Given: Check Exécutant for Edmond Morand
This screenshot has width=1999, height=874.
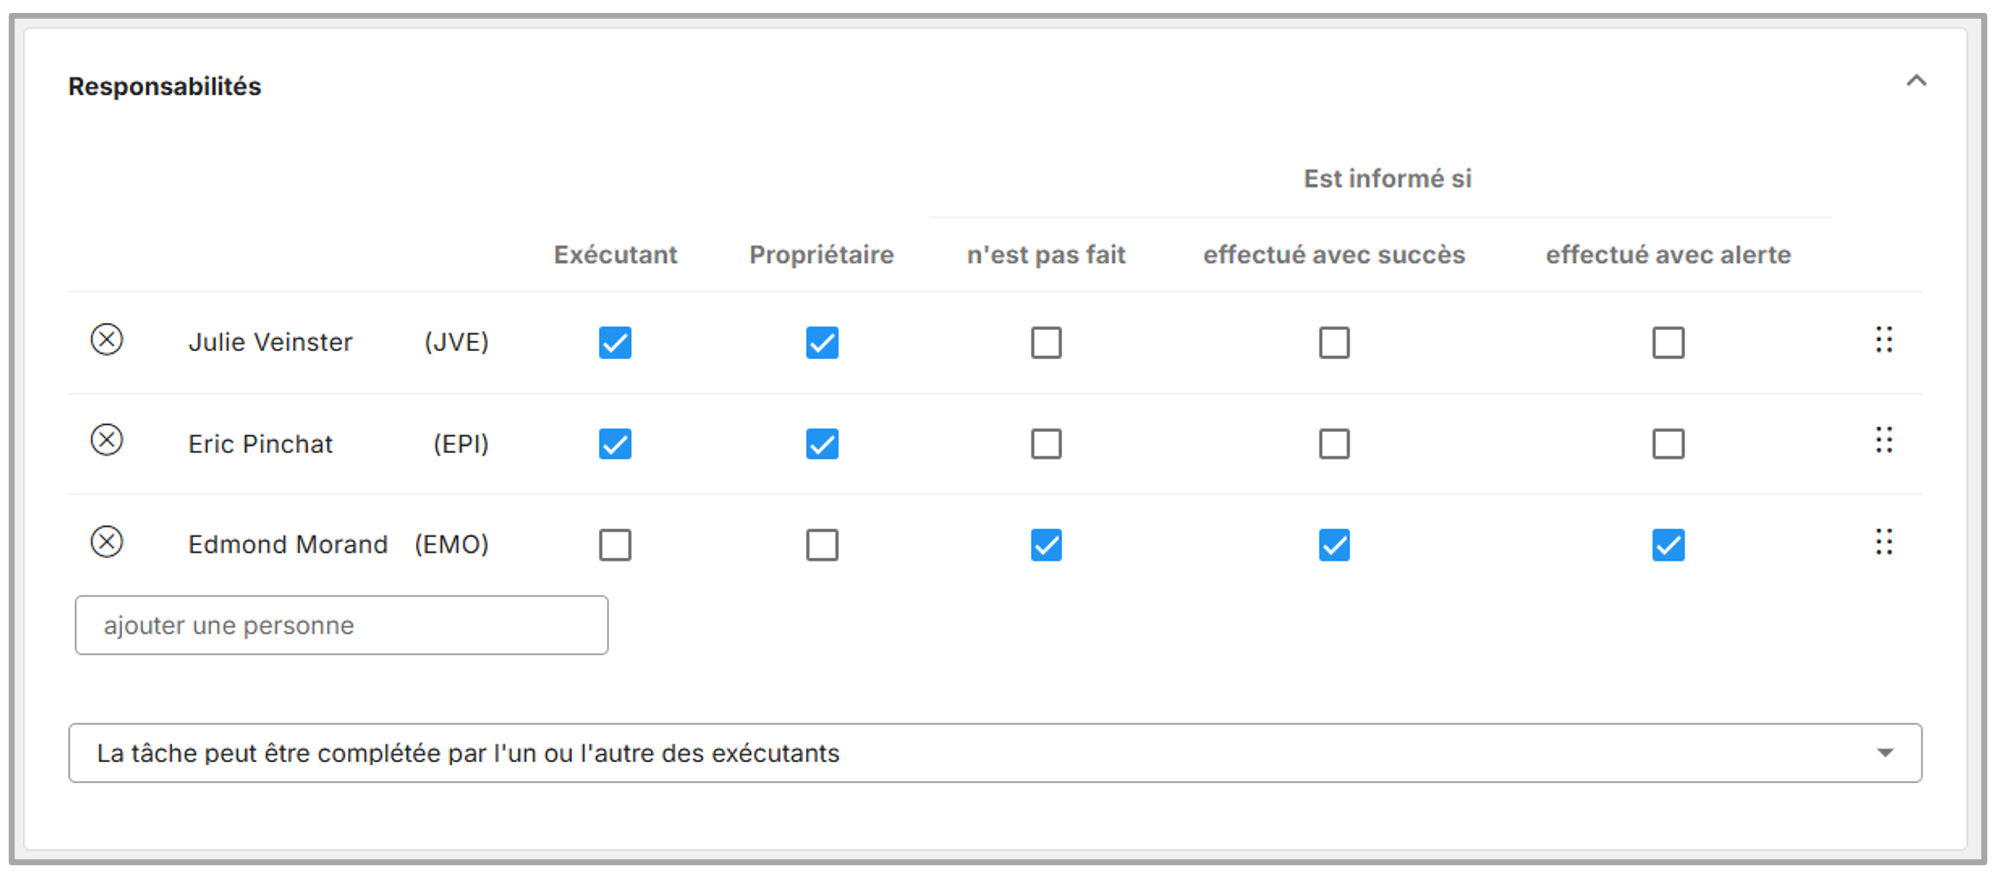Looking at the screenshot, I should [615, 545].
